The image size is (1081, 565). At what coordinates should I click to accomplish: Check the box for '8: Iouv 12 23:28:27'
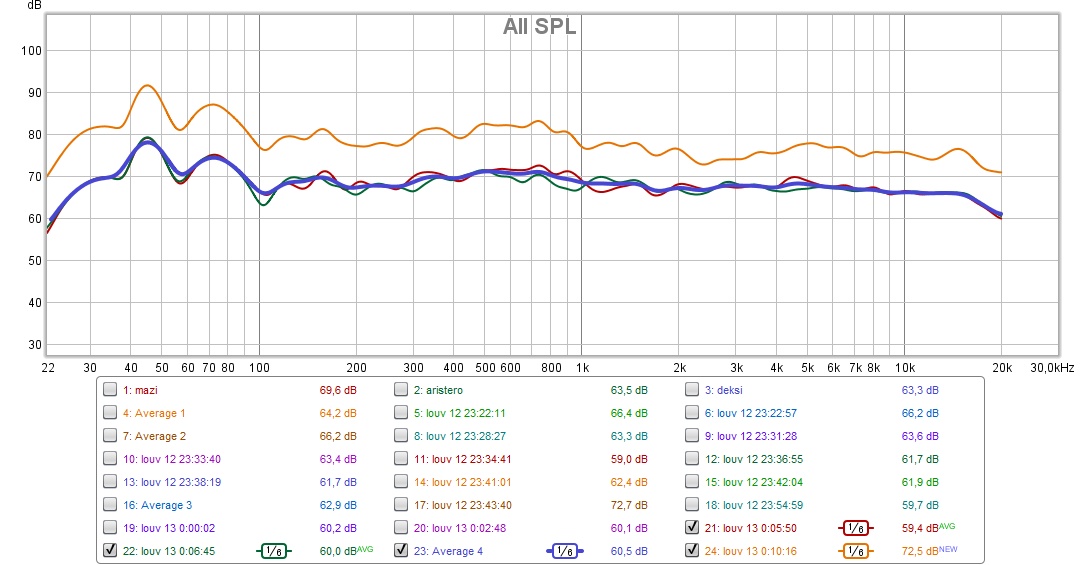401,435
